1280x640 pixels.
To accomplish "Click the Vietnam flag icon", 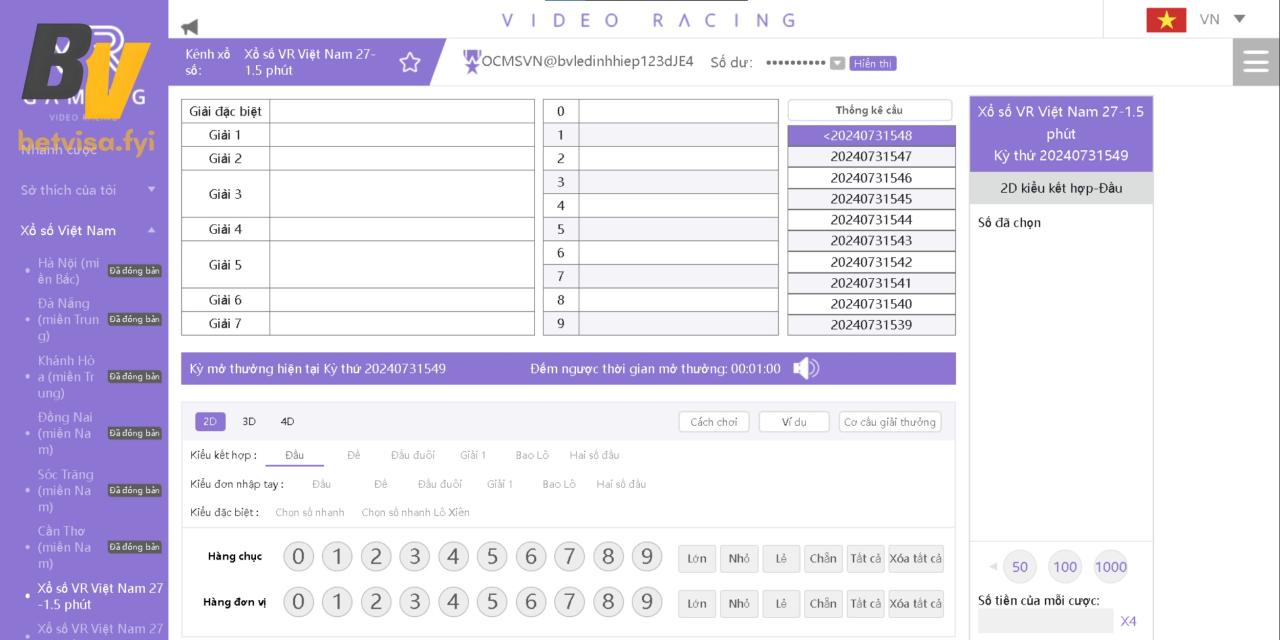I will tap(1166, 20).
